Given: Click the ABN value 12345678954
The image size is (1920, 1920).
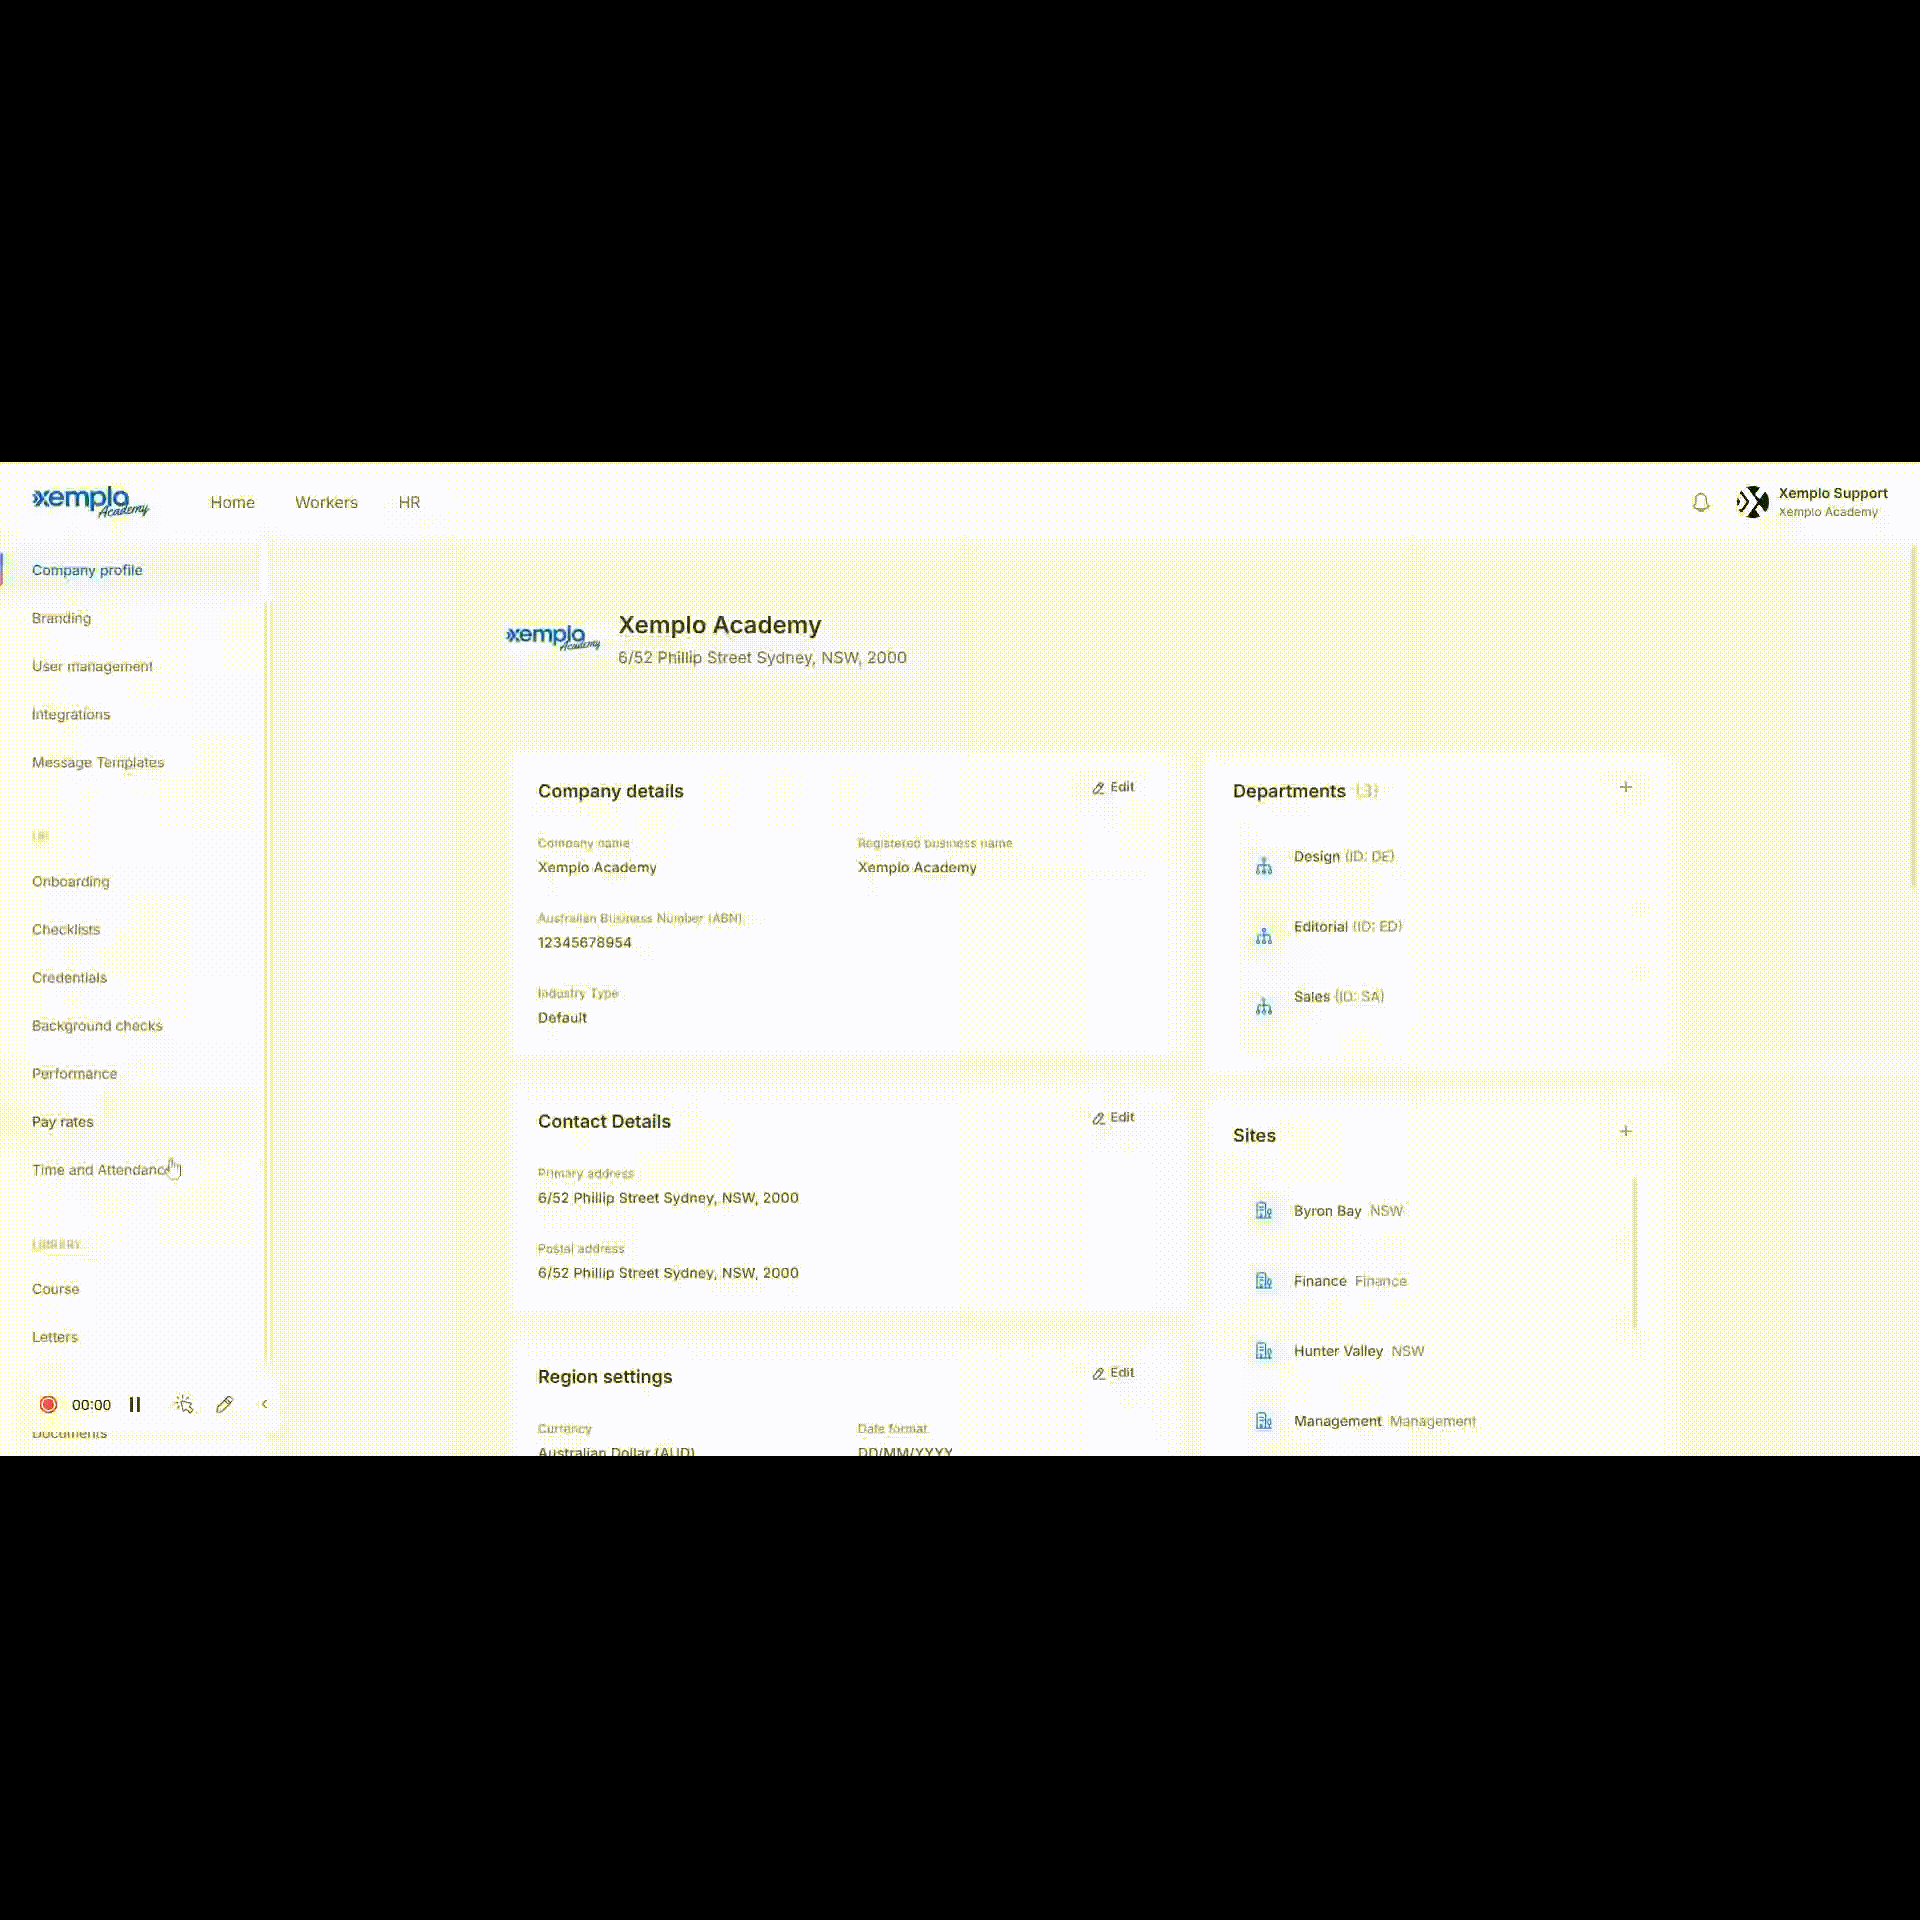Looking at the screenshot, I should [x=585, y=942].
